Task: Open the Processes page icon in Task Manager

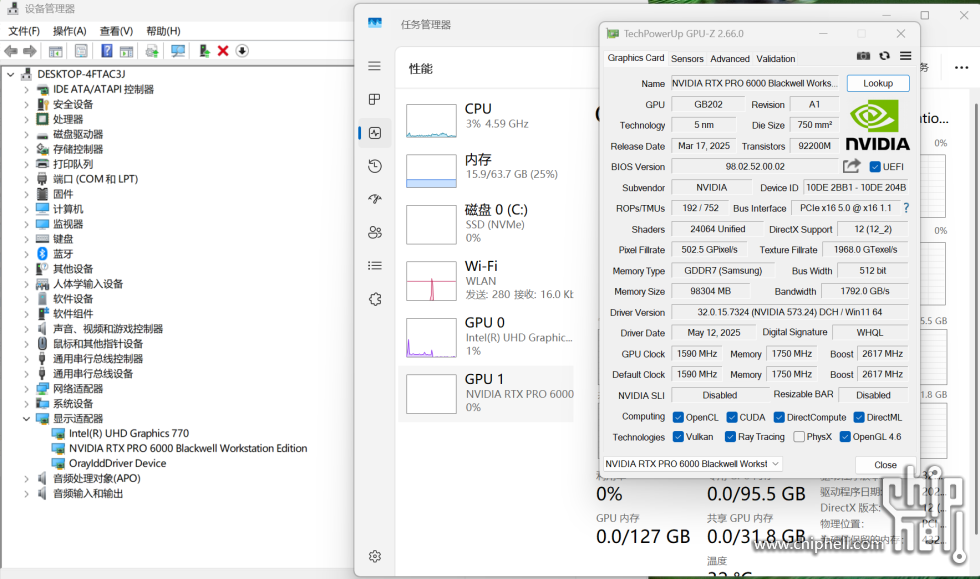Action: pyautogui.click(x=374, y=99)
